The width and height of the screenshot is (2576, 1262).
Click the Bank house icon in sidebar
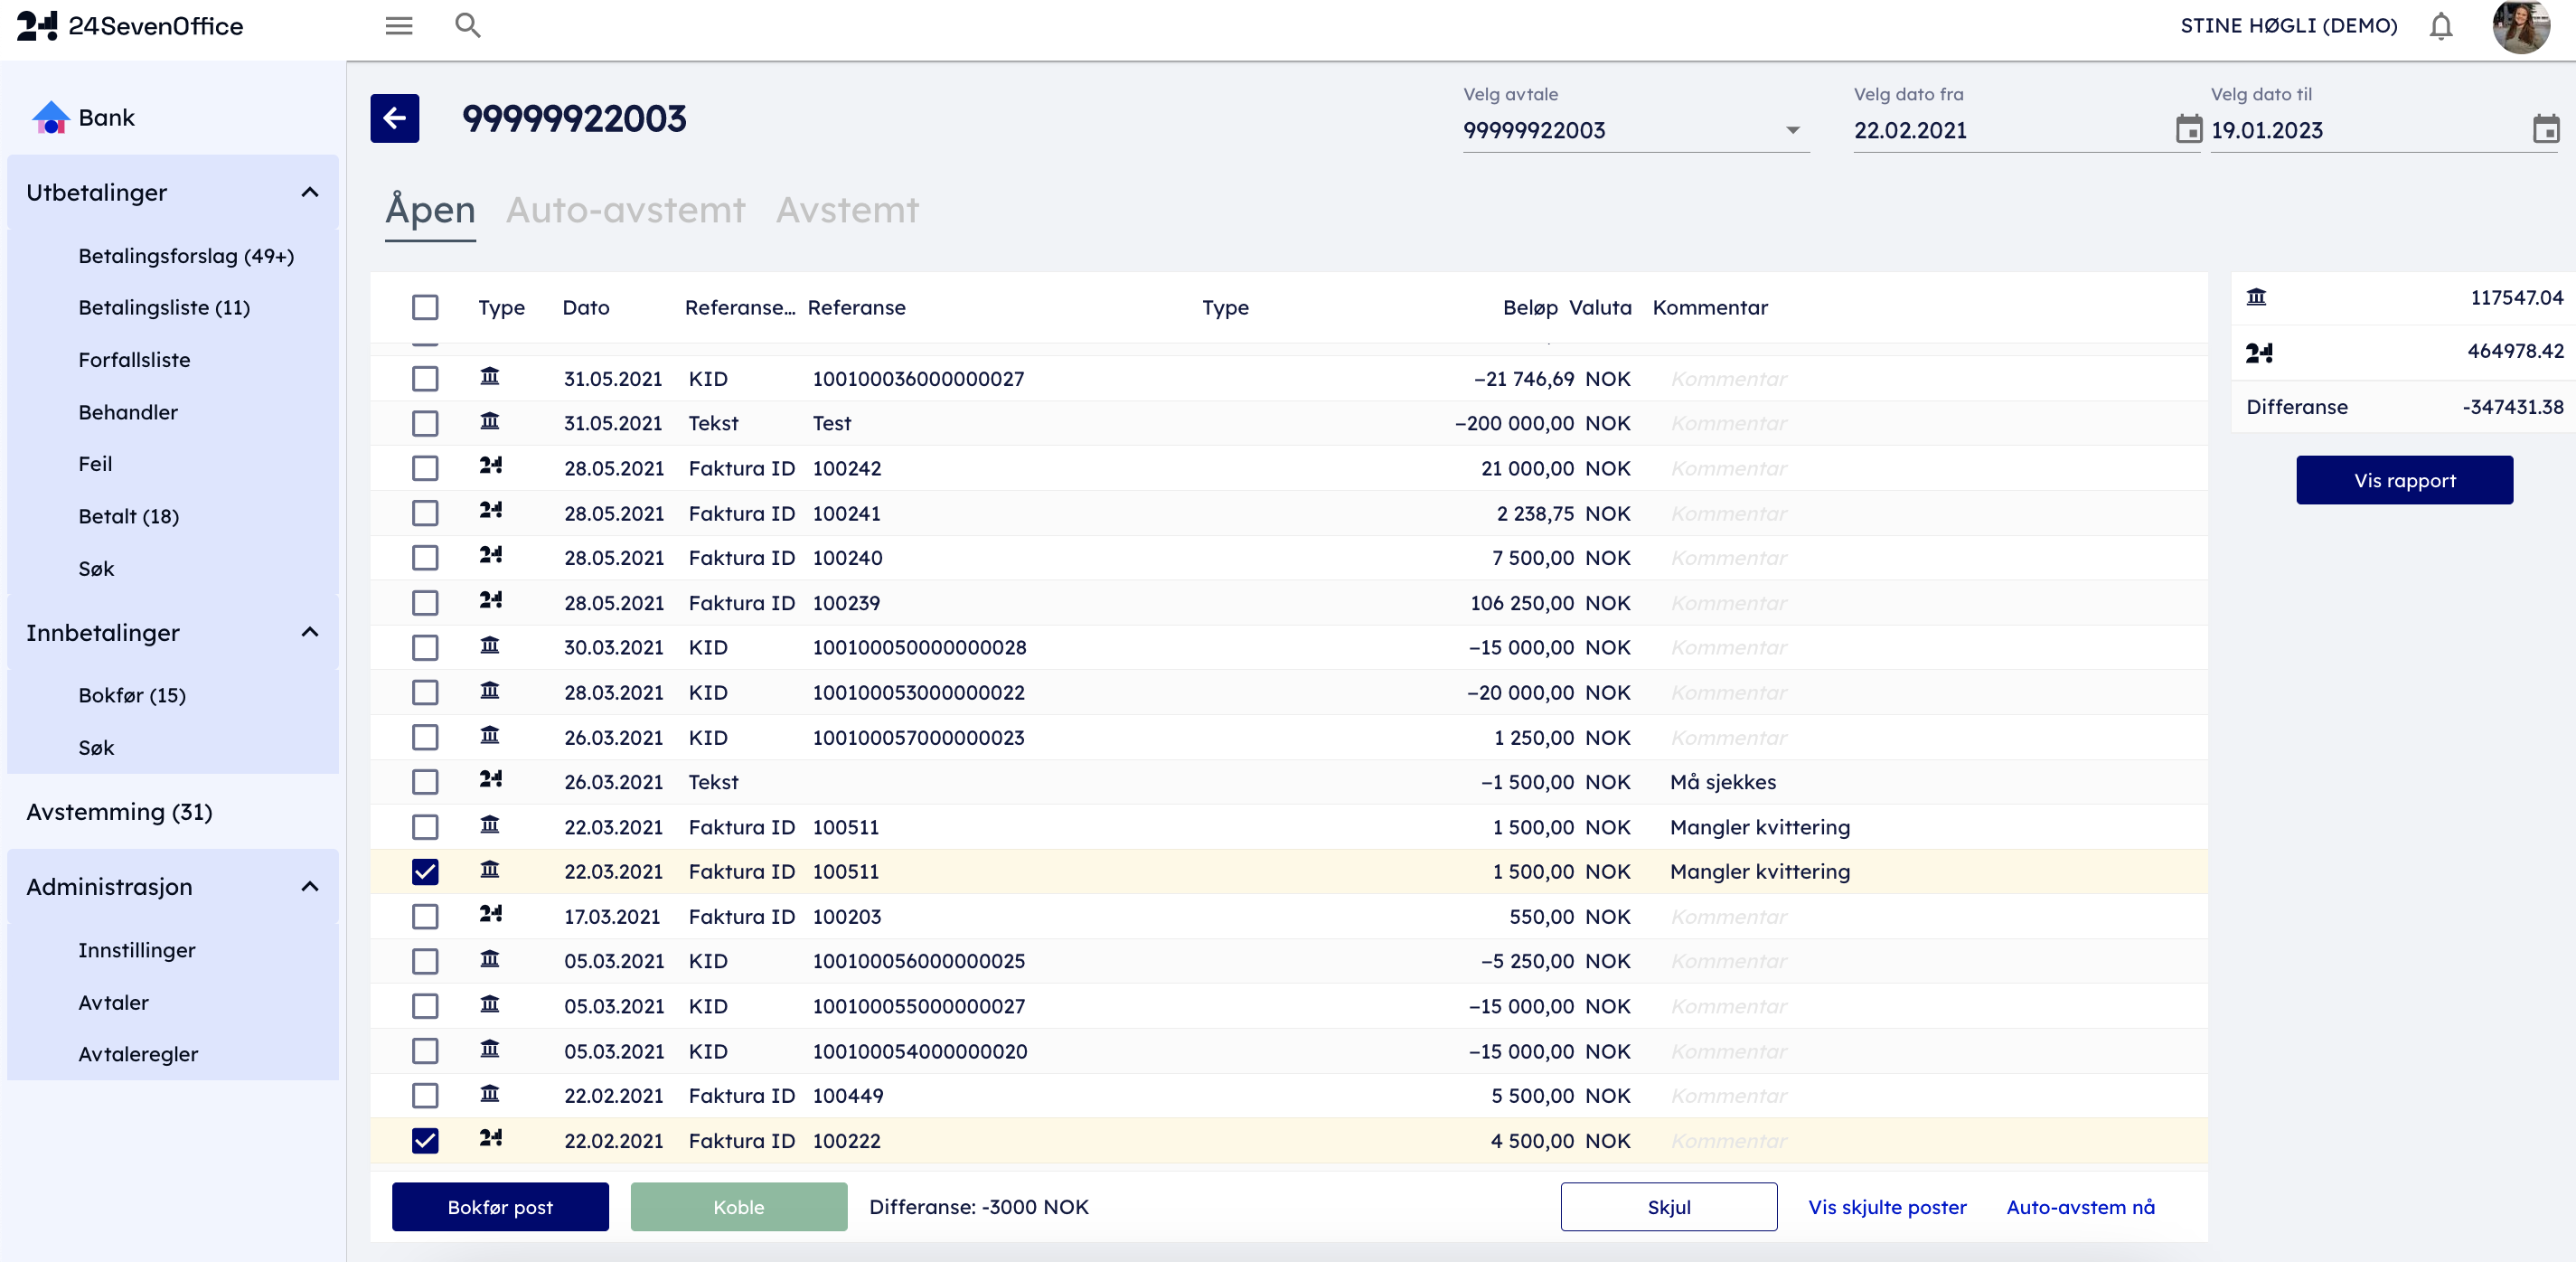click(50, 118)
